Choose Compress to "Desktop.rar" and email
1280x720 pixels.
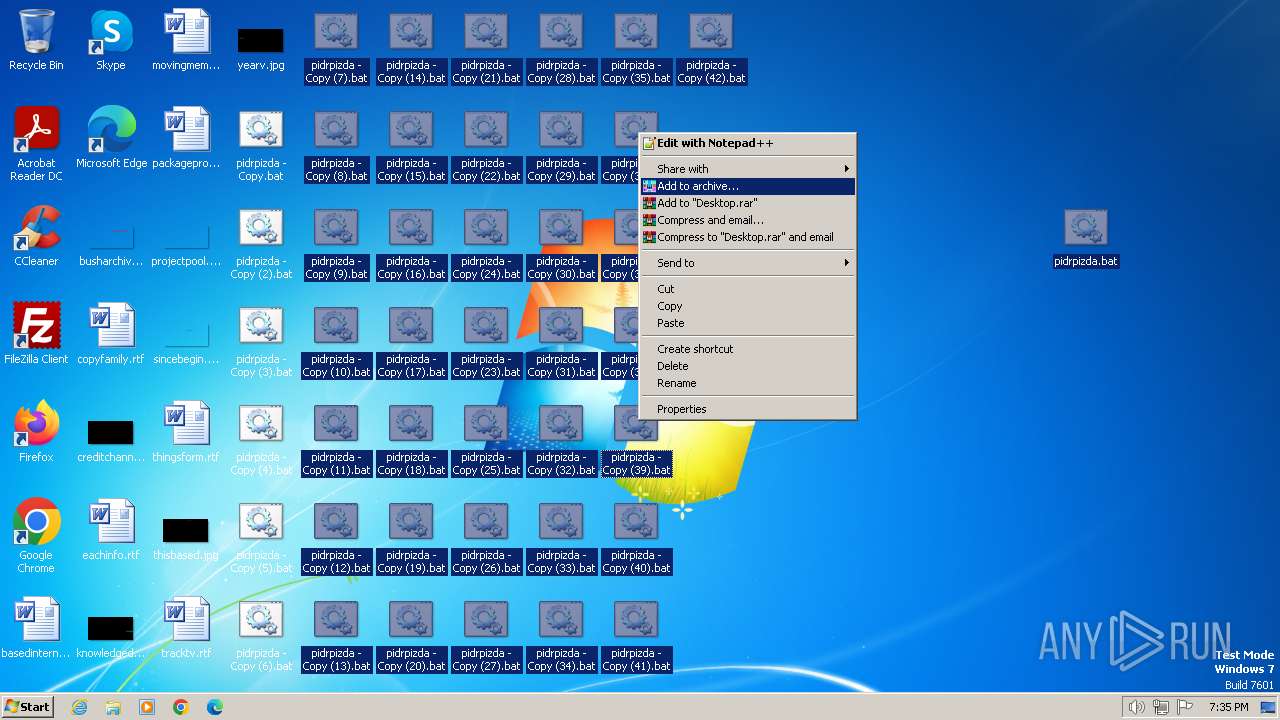pos(748,237)
